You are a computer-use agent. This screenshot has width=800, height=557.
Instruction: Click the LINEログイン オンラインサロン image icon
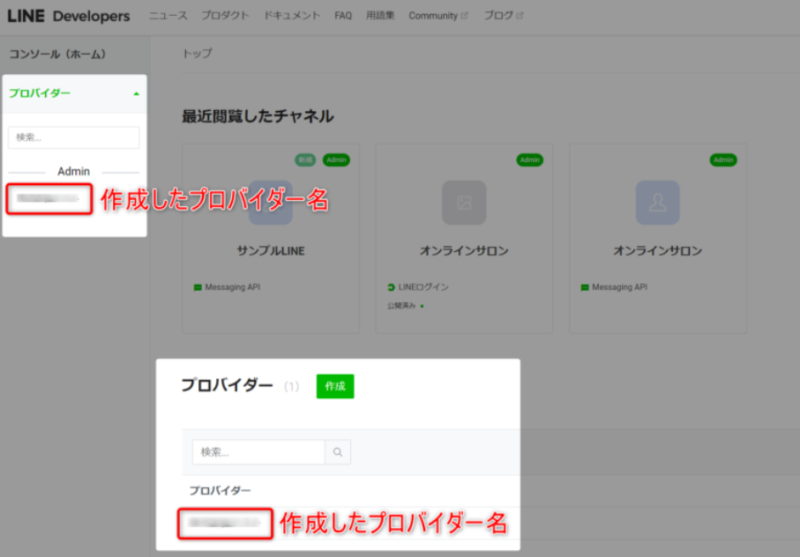(x=464, y=202)
